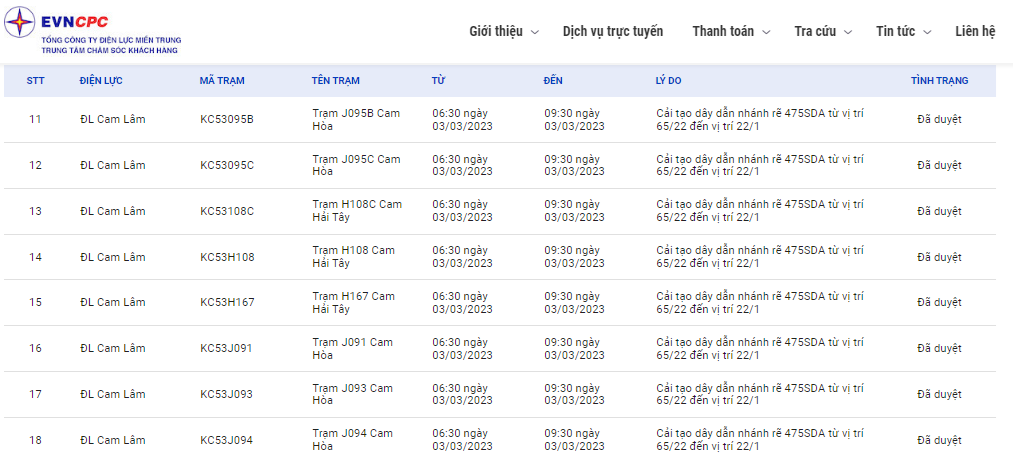
Task: Click the LÝ DO column header
Action: pyautogui.click(x=667, y=81)
